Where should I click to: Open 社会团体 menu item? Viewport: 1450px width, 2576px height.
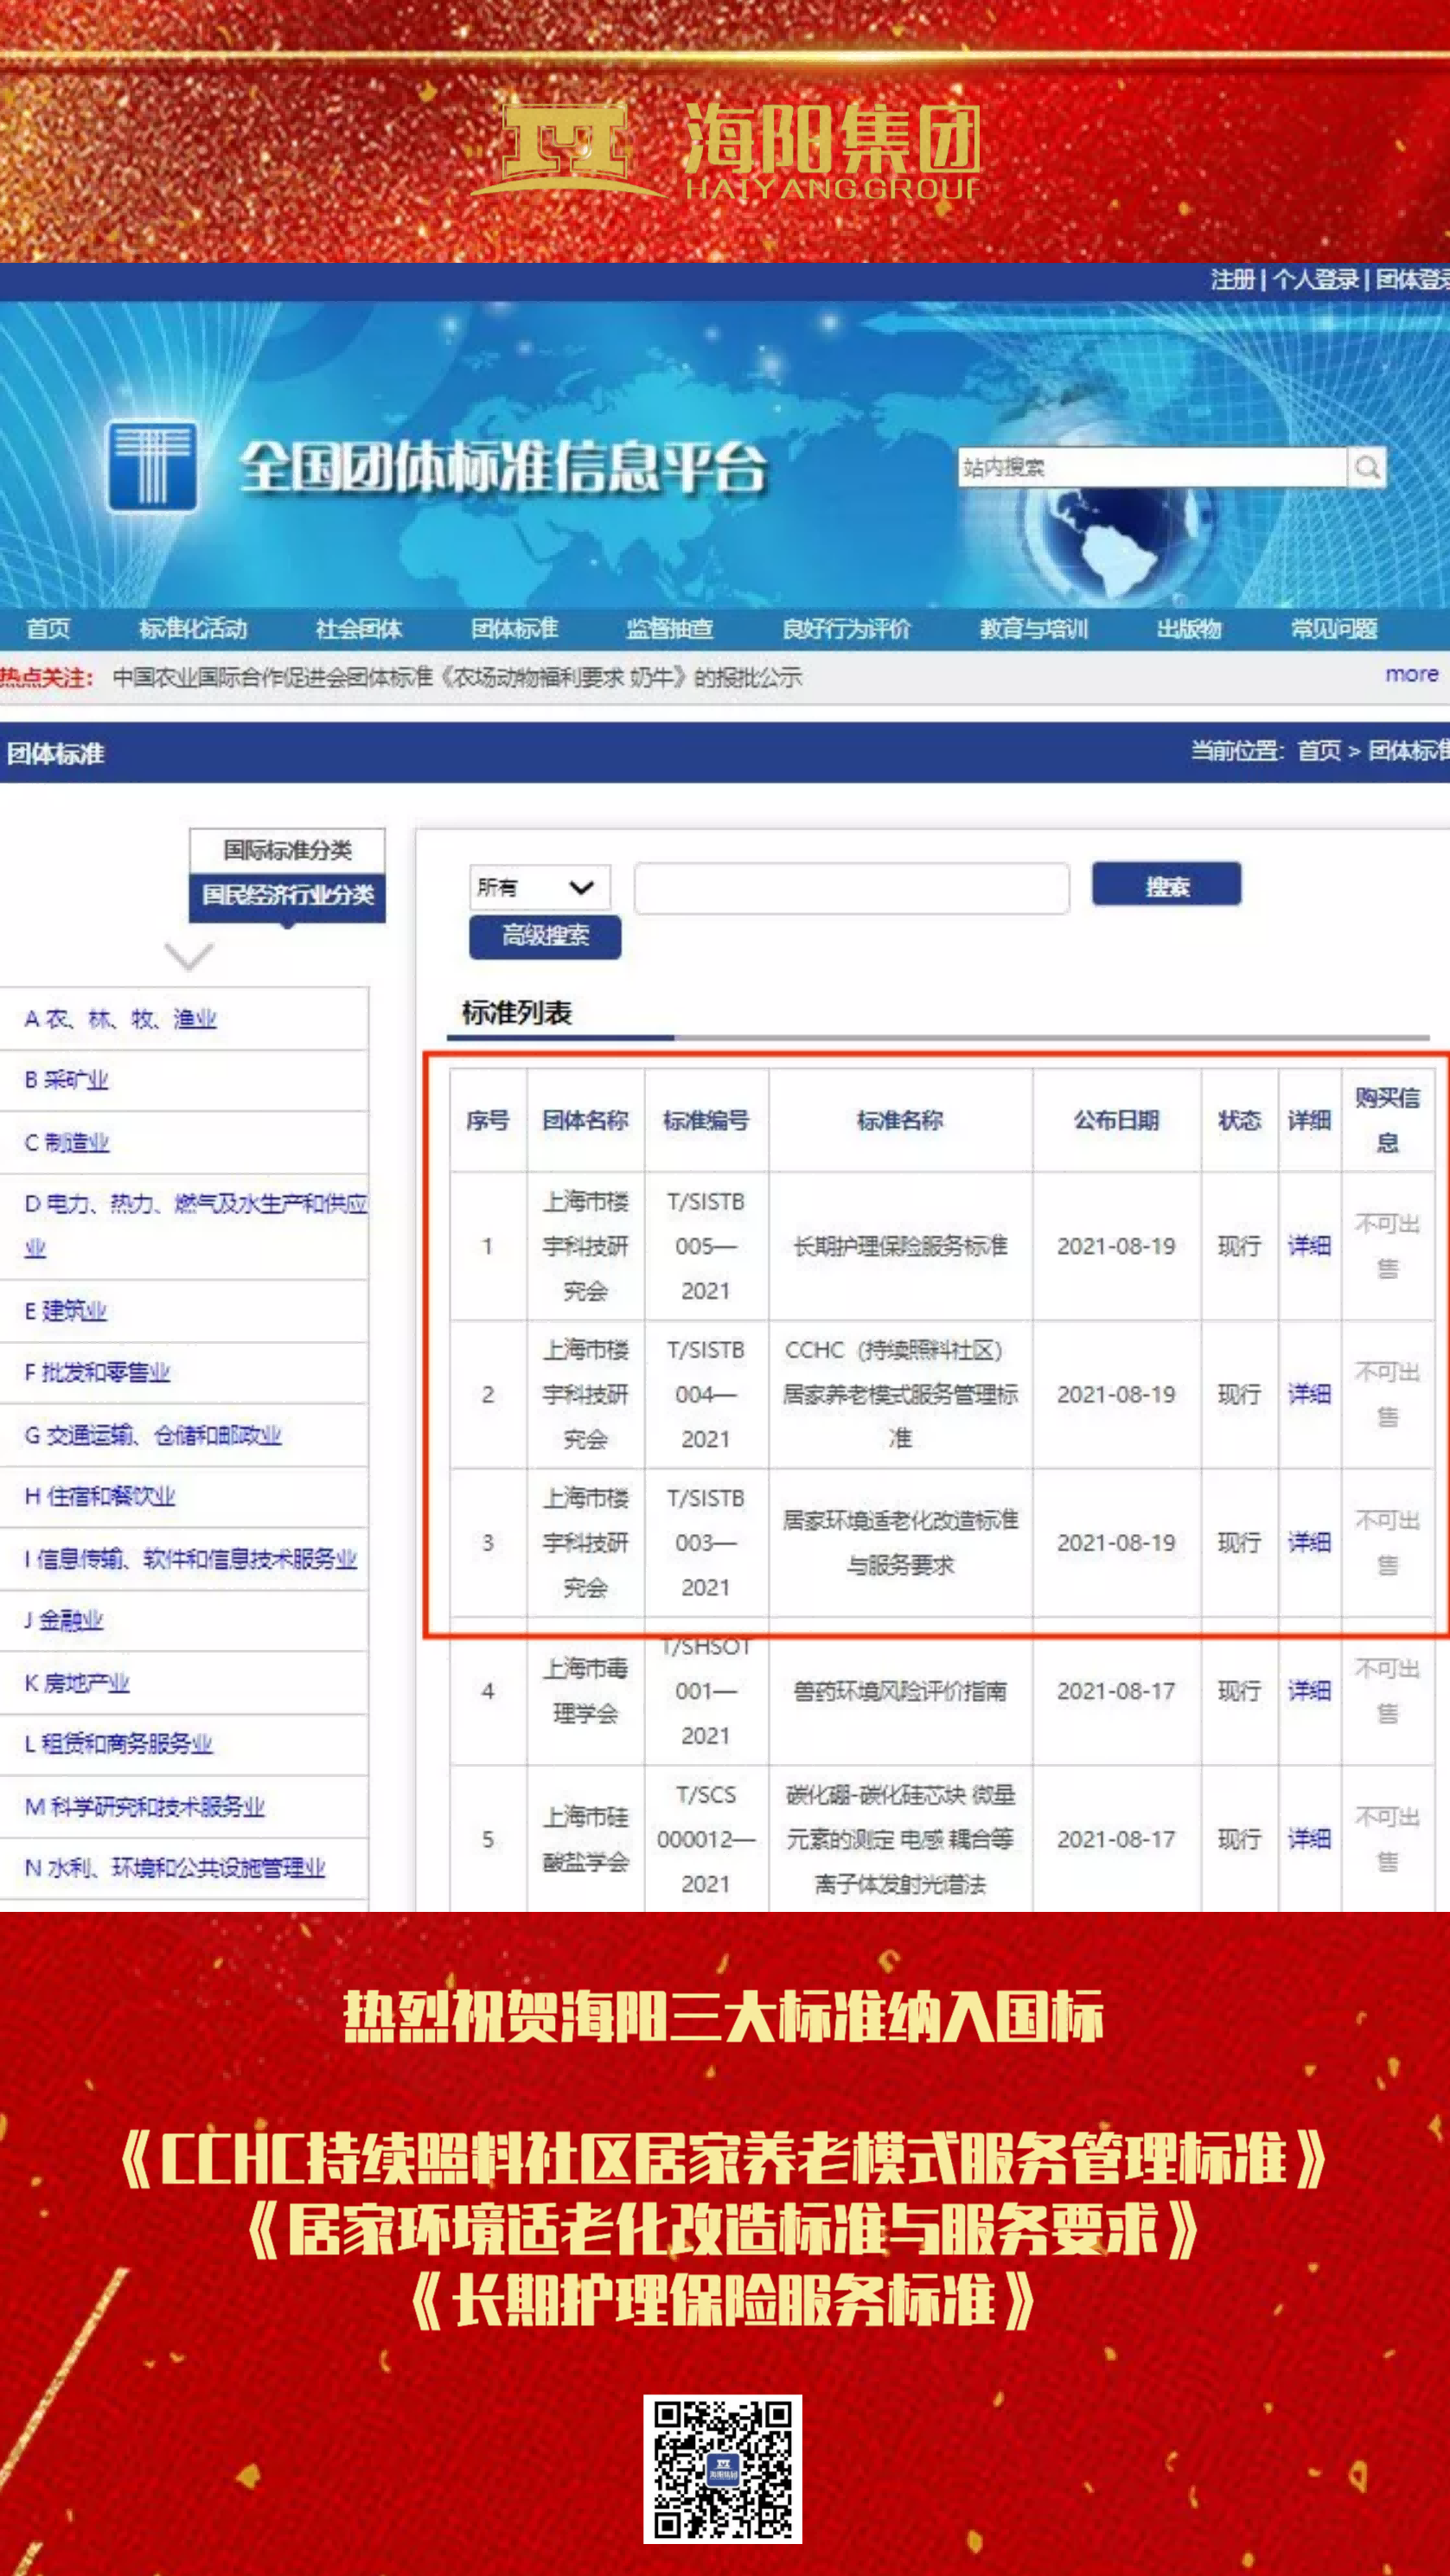(359, 629)
